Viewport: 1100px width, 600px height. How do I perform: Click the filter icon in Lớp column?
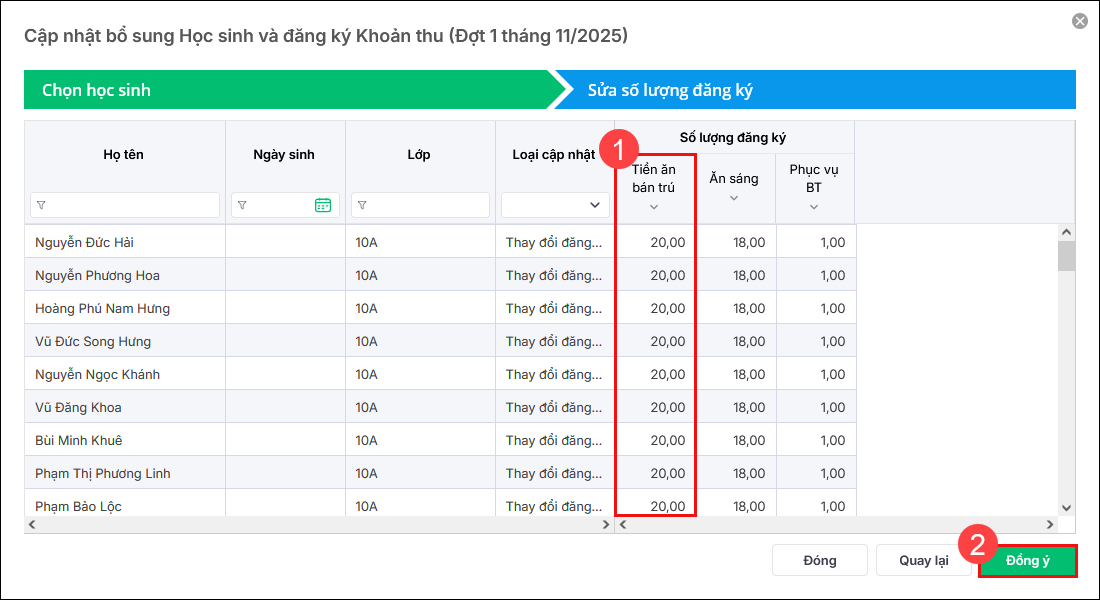click(x=361, y=205)
